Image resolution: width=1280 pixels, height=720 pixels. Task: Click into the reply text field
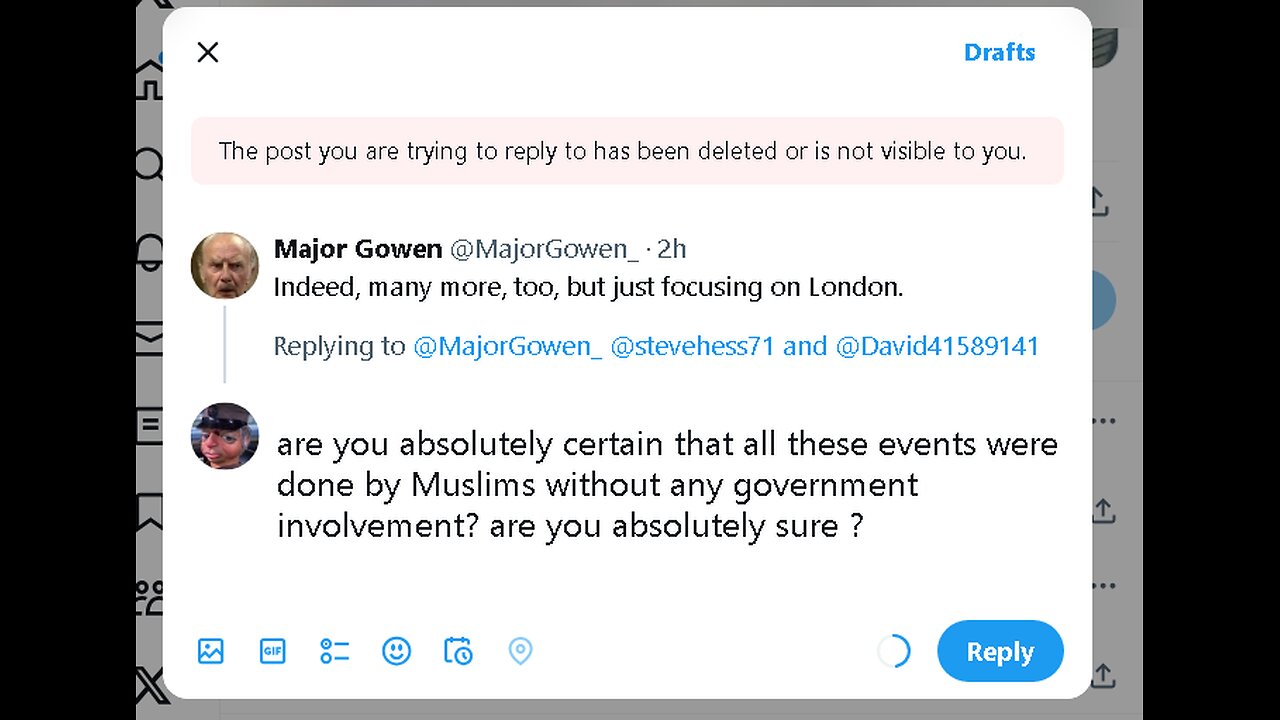click(667, 484)
